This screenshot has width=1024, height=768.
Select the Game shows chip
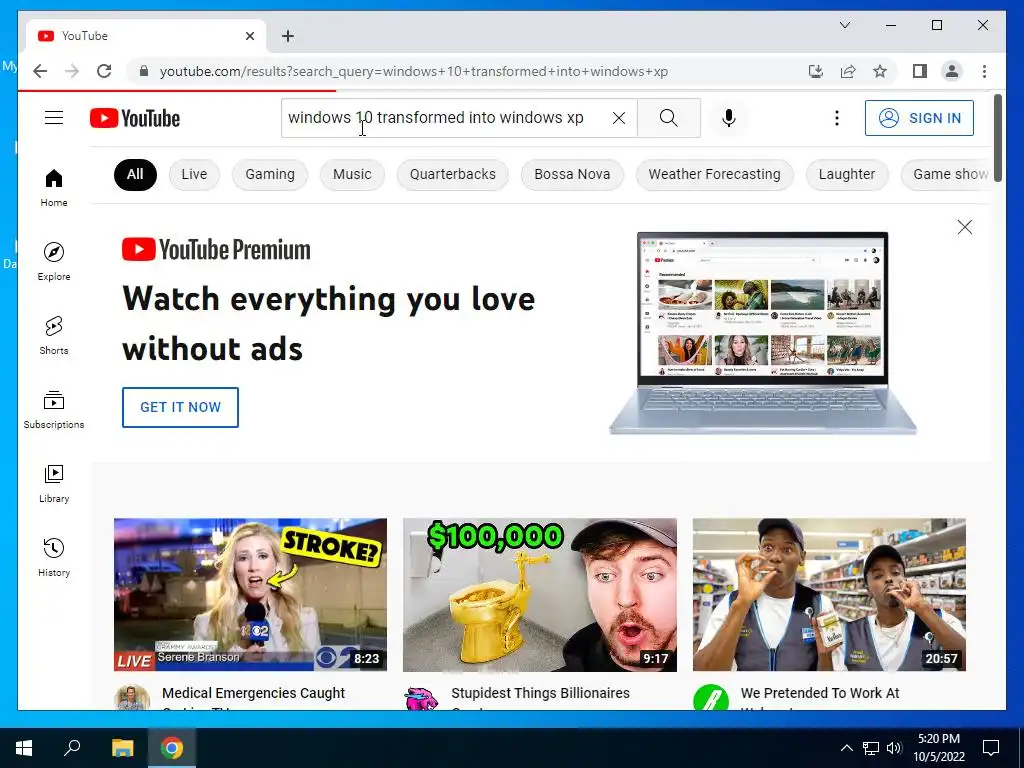(947, 174)
